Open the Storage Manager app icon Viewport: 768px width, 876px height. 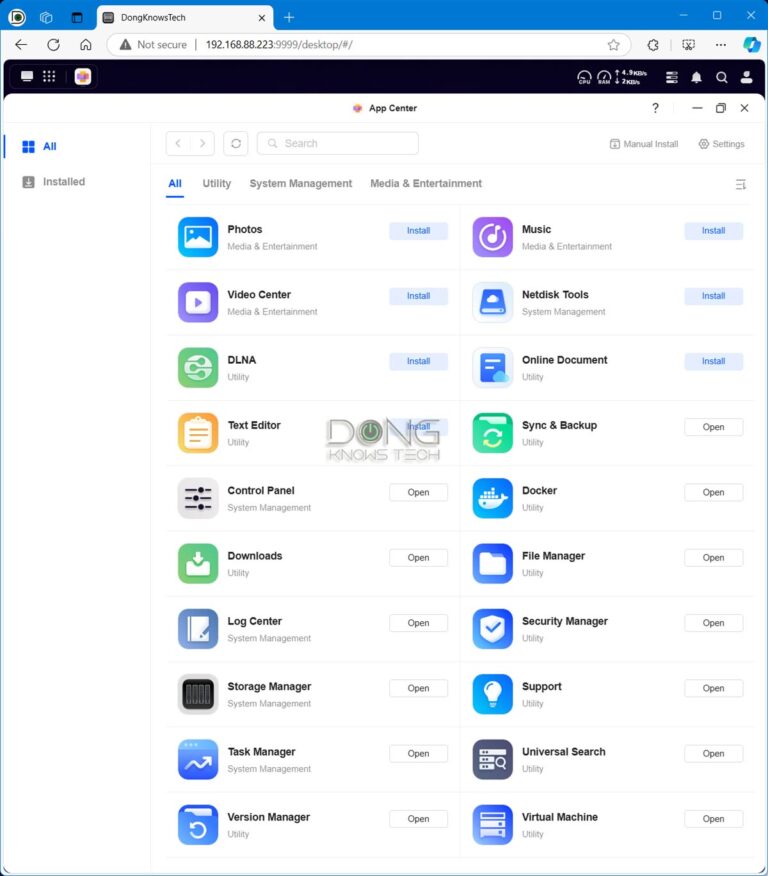coord(198,694)
